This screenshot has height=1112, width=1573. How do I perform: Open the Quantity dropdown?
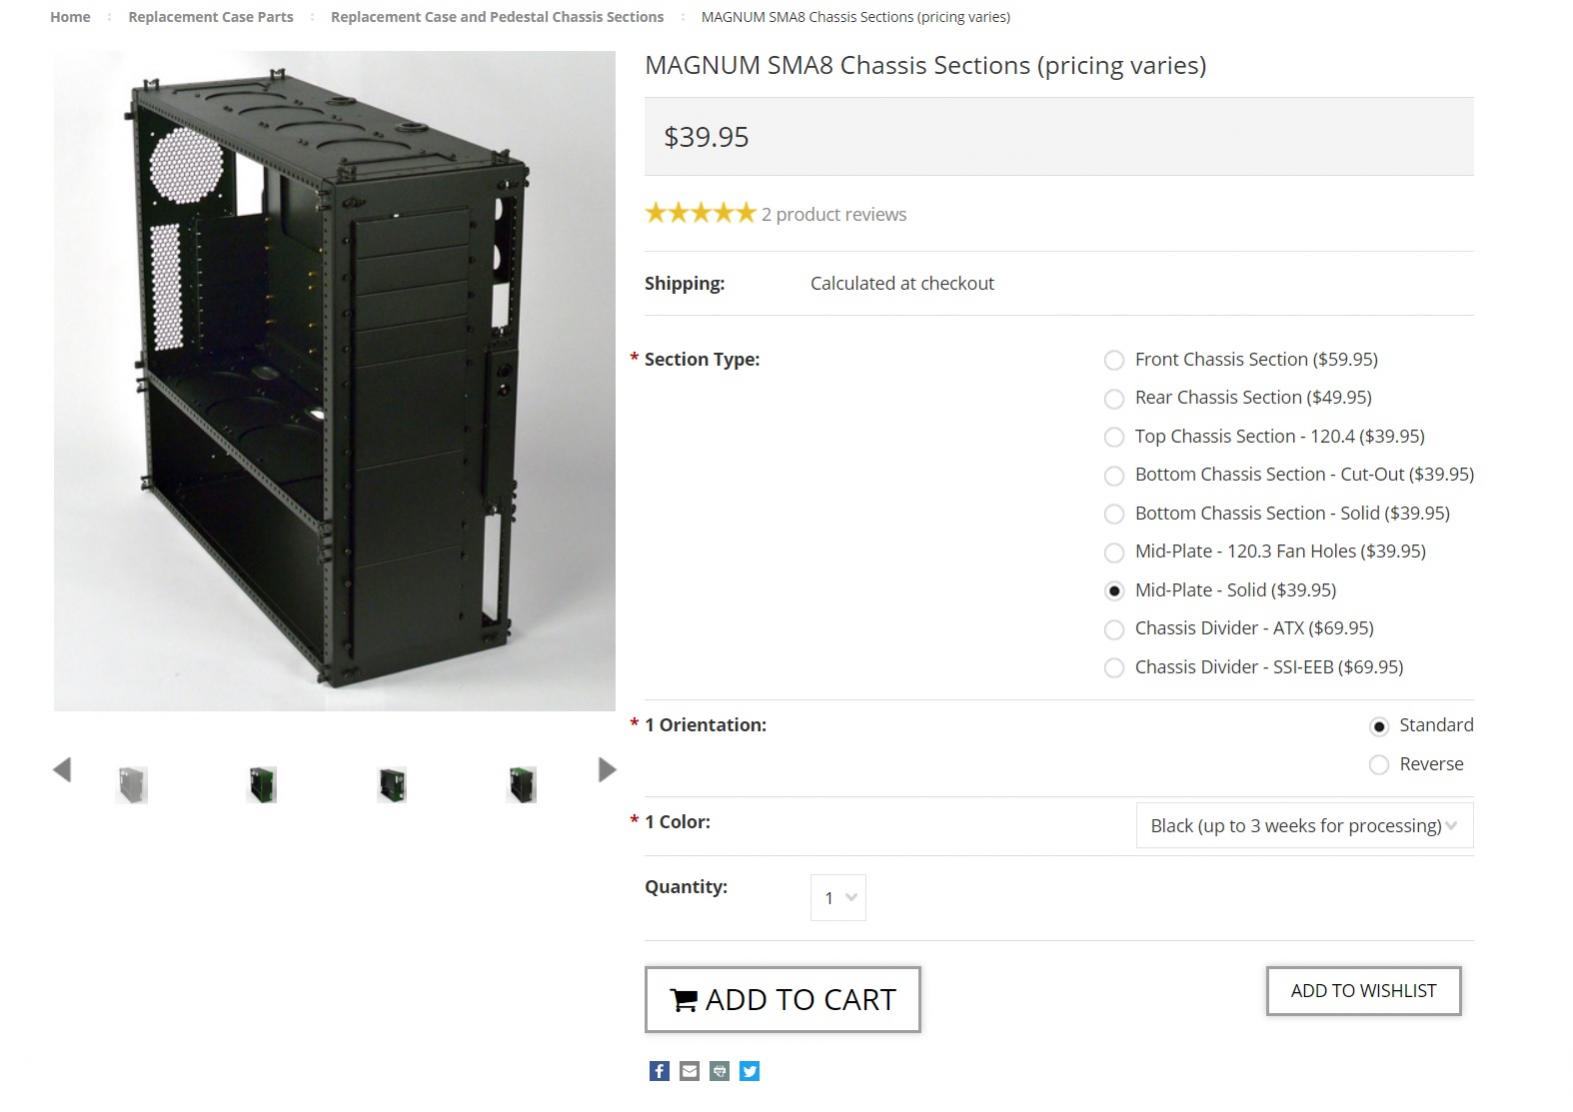pyautogui.click(x=838, y=898)
